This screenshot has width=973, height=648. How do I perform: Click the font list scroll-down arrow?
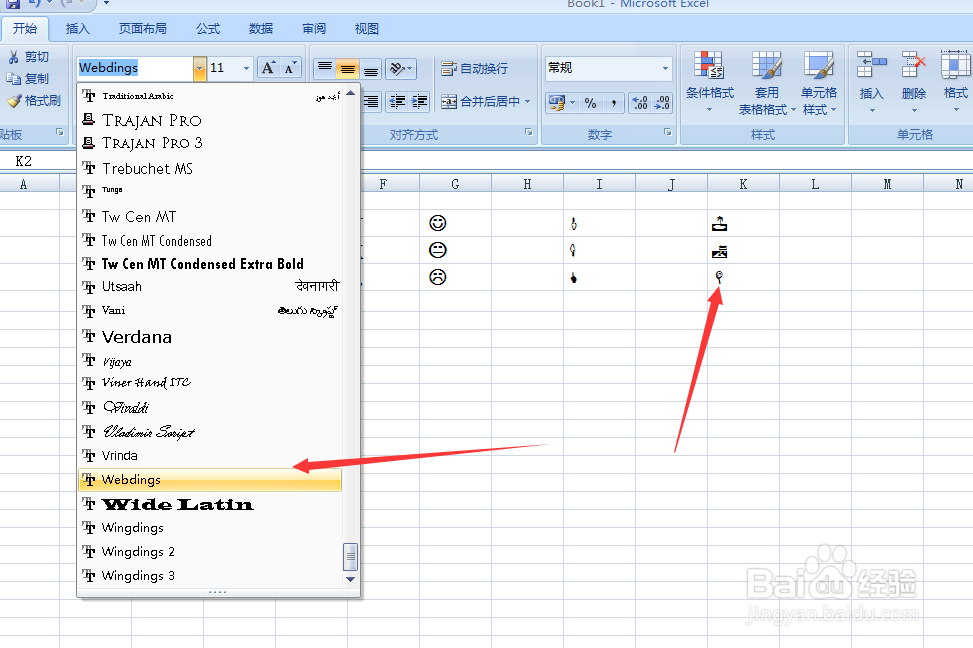(x=351, y=579)
